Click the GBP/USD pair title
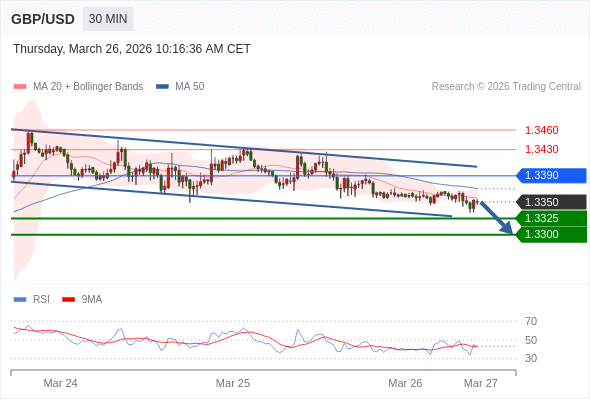The image size is (590, 400). pos(43,19)
